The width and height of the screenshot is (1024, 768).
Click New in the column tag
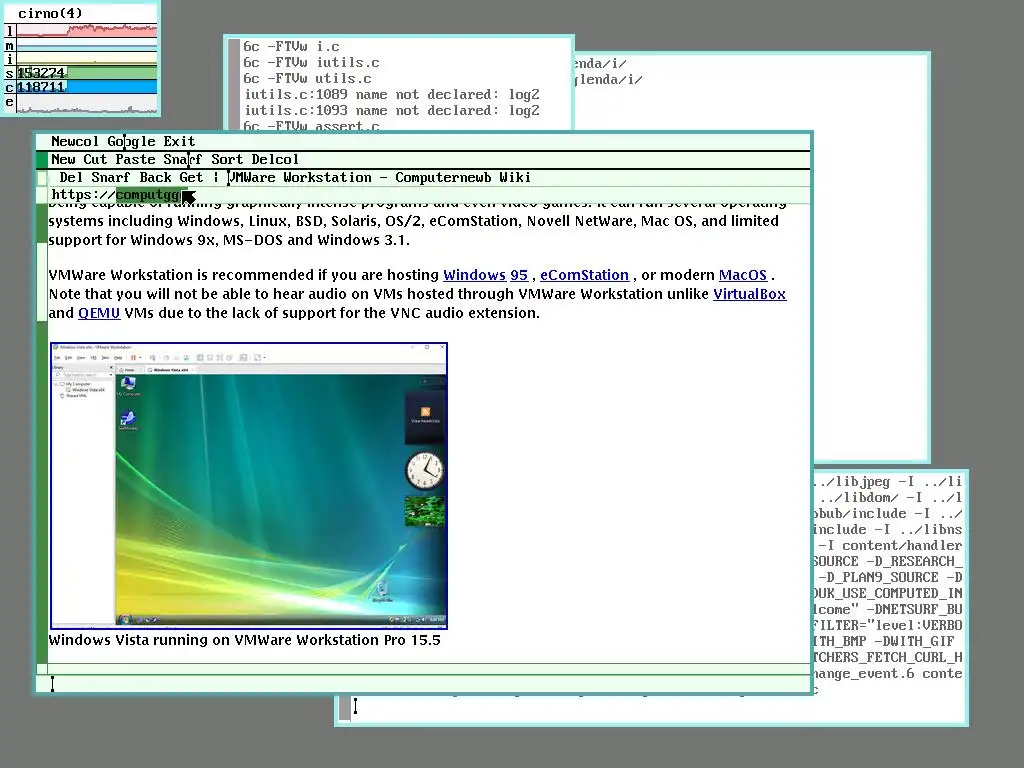tap(63, 159)
